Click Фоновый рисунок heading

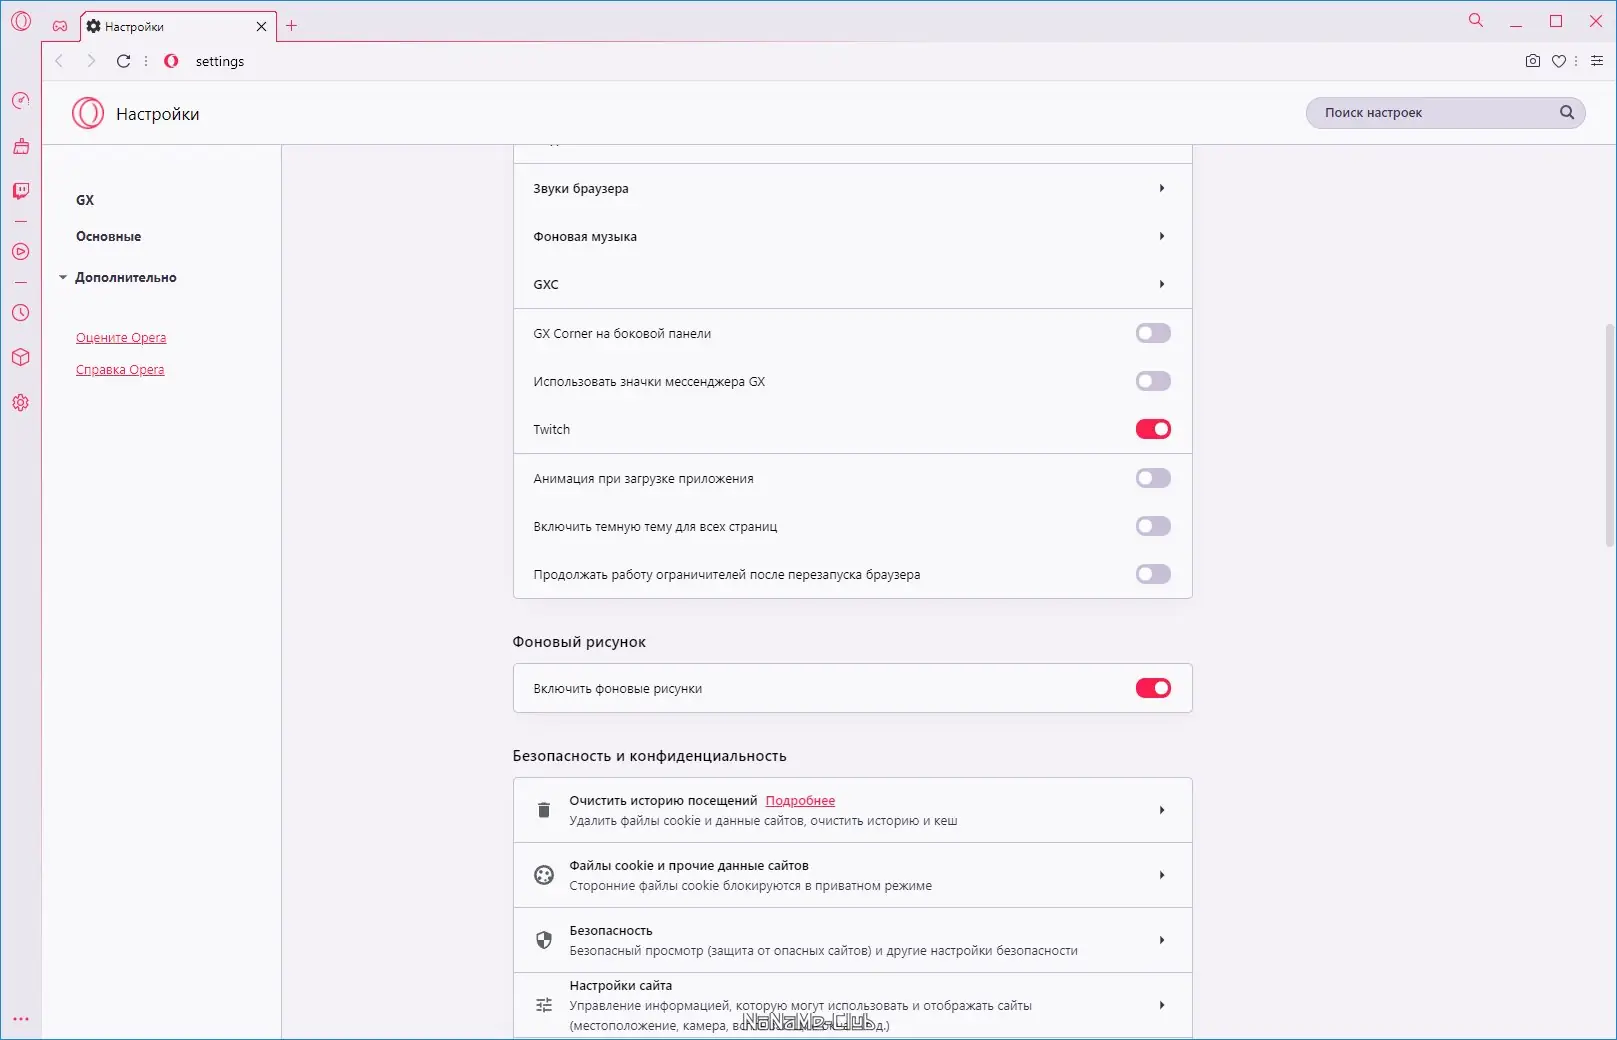[x=579, y=642]
